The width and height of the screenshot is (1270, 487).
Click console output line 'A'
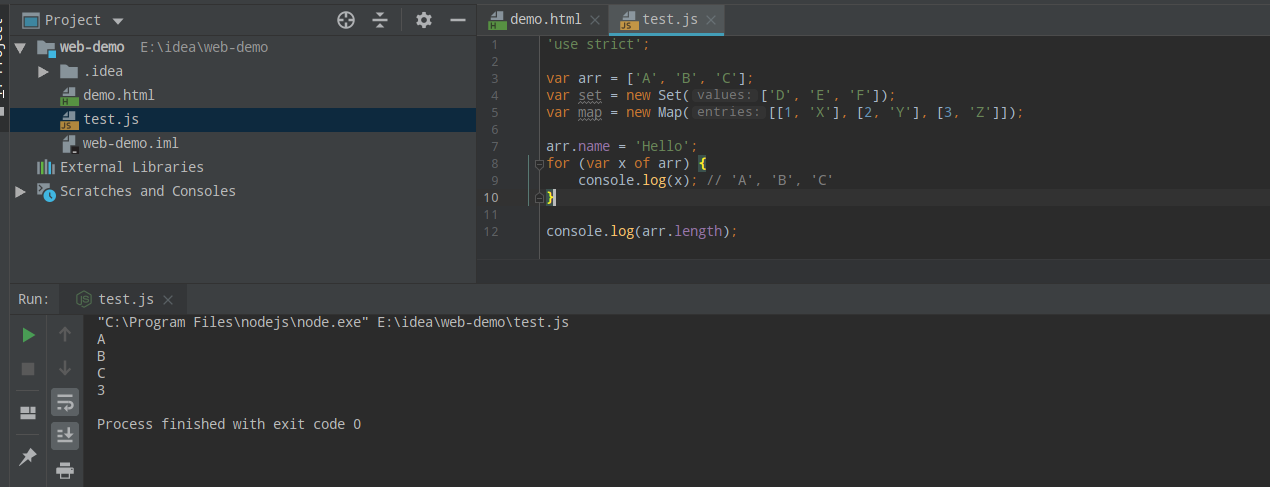(101, 340)
